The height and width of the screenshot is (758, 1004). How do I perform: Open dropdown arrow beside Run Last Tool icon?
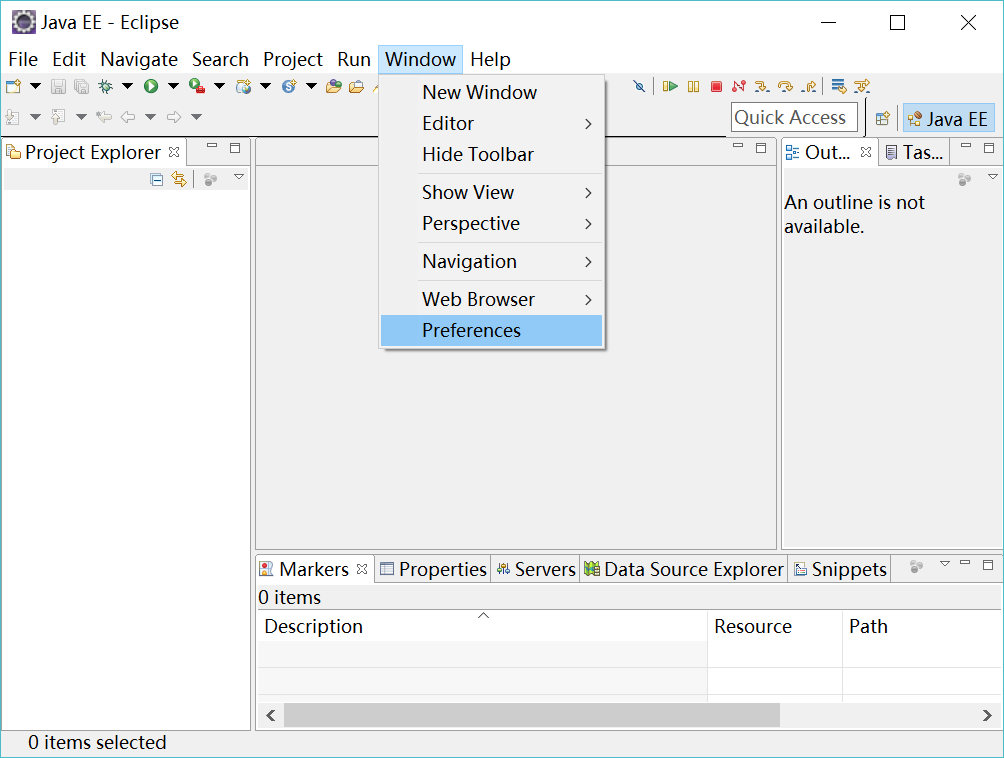coord(219,86)
